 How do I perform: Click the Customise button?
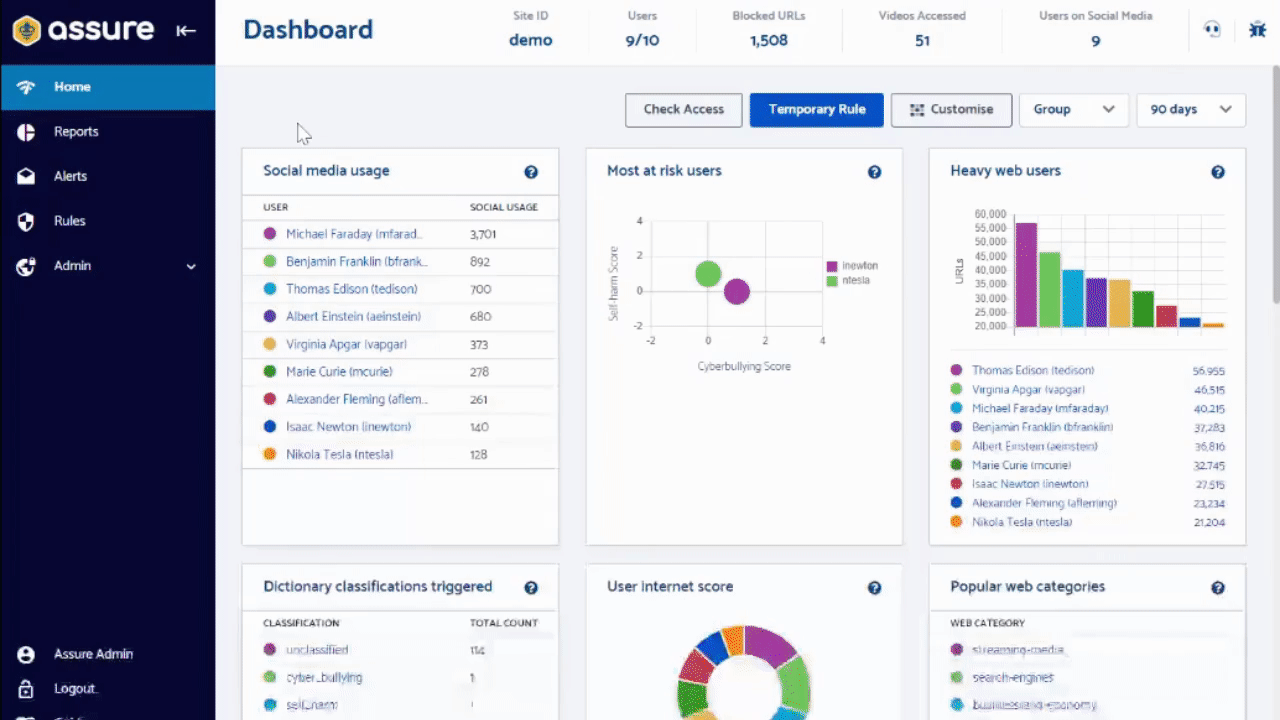click(x=951, y=110)
